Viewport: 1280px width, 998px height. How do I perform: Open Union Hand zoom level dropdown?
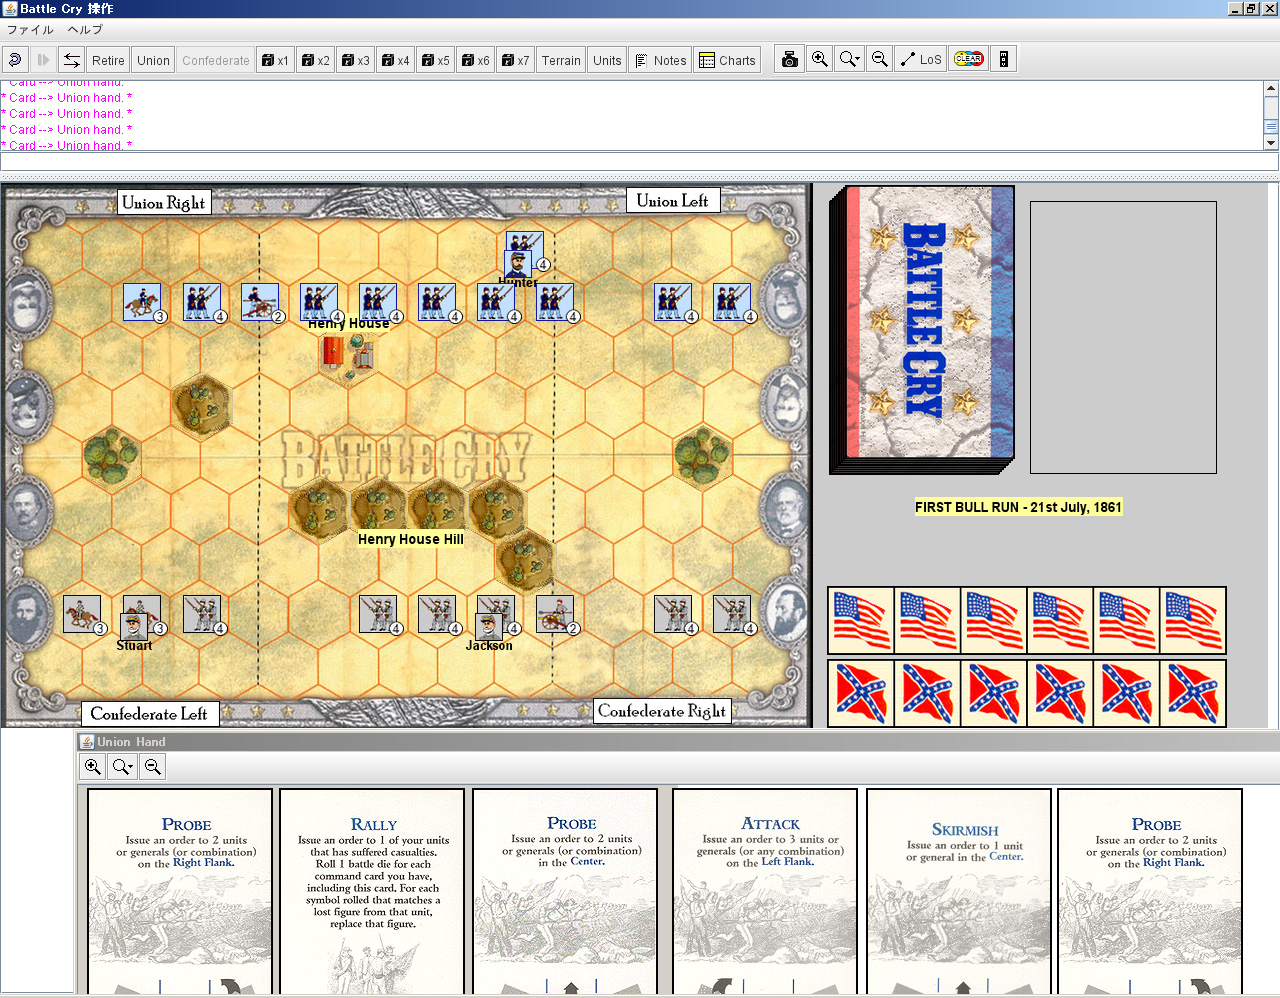(x=123, y=767)
